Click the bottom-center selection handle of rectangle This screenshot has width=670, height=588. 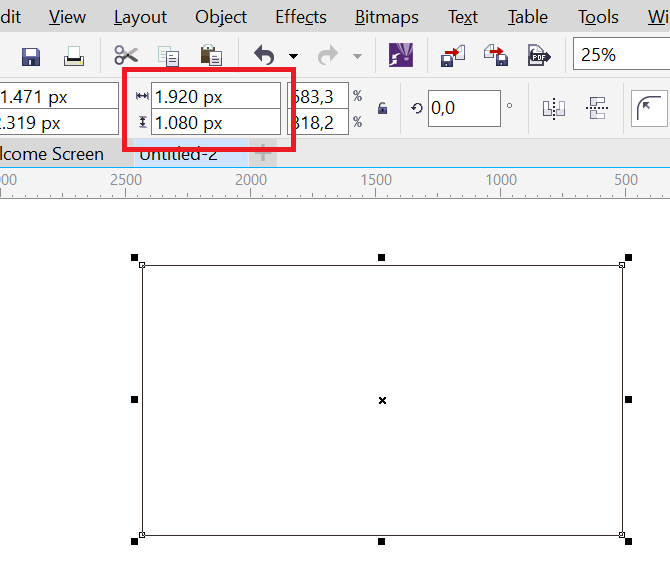click(381, 541)
